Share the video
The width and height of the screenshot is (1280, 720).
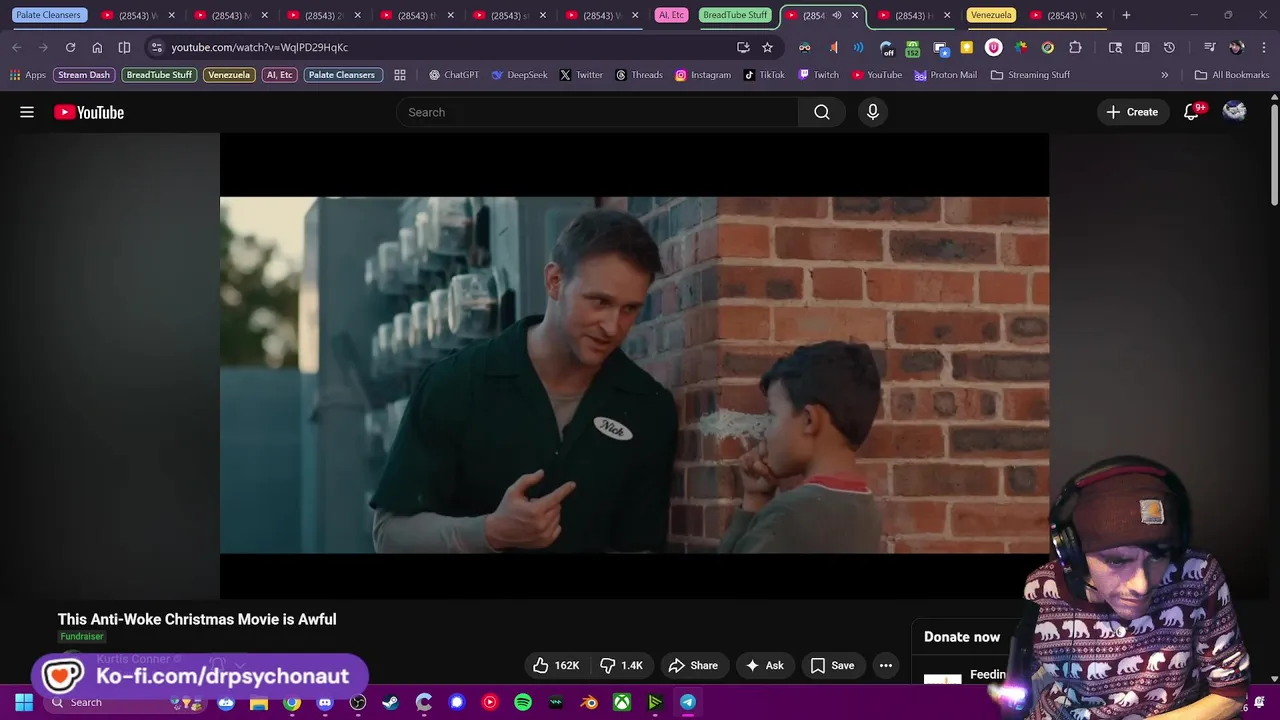coord(693,665)
